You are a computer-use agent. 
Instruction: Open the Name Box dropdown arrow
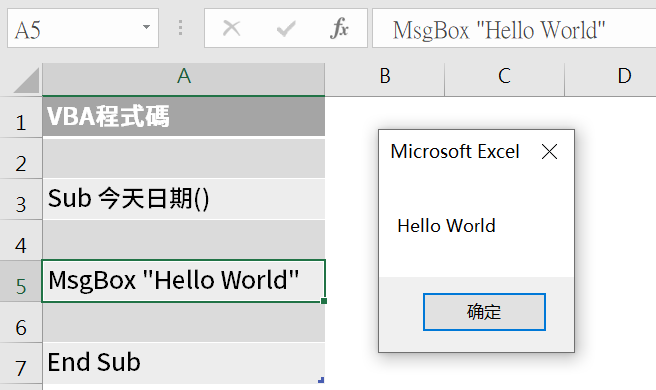146,27
